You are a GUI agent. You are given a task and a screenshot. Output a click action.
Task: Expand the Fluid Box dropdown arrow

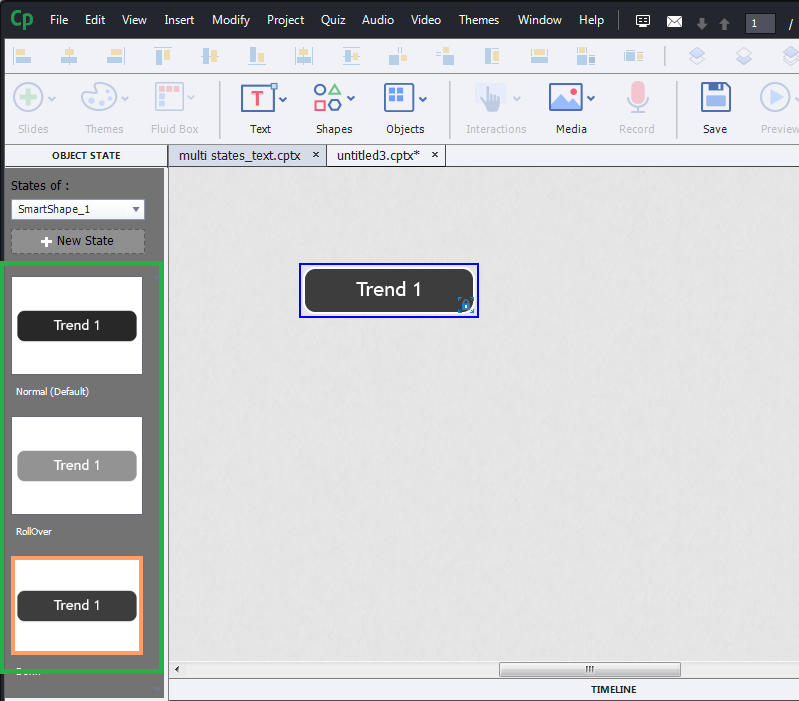point(191,97)
